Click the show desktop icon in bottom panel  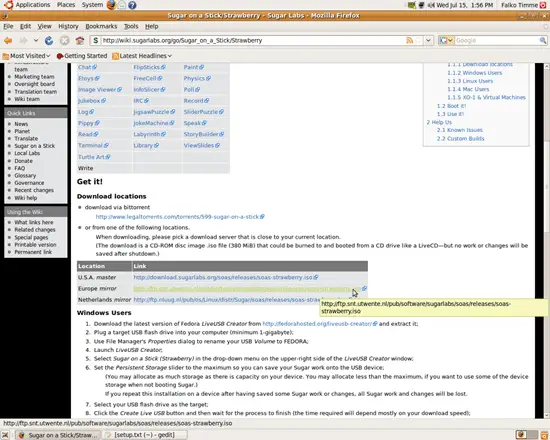5,435
